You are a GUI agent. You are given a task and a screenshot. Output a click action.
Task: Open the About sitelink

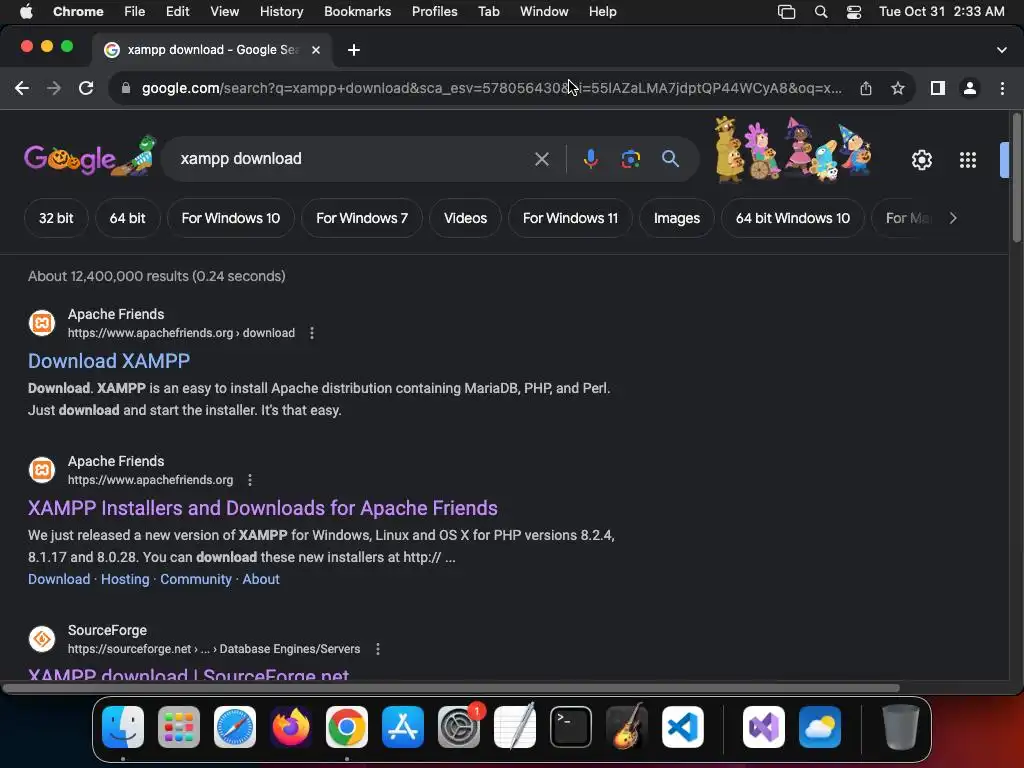(261, 579)
